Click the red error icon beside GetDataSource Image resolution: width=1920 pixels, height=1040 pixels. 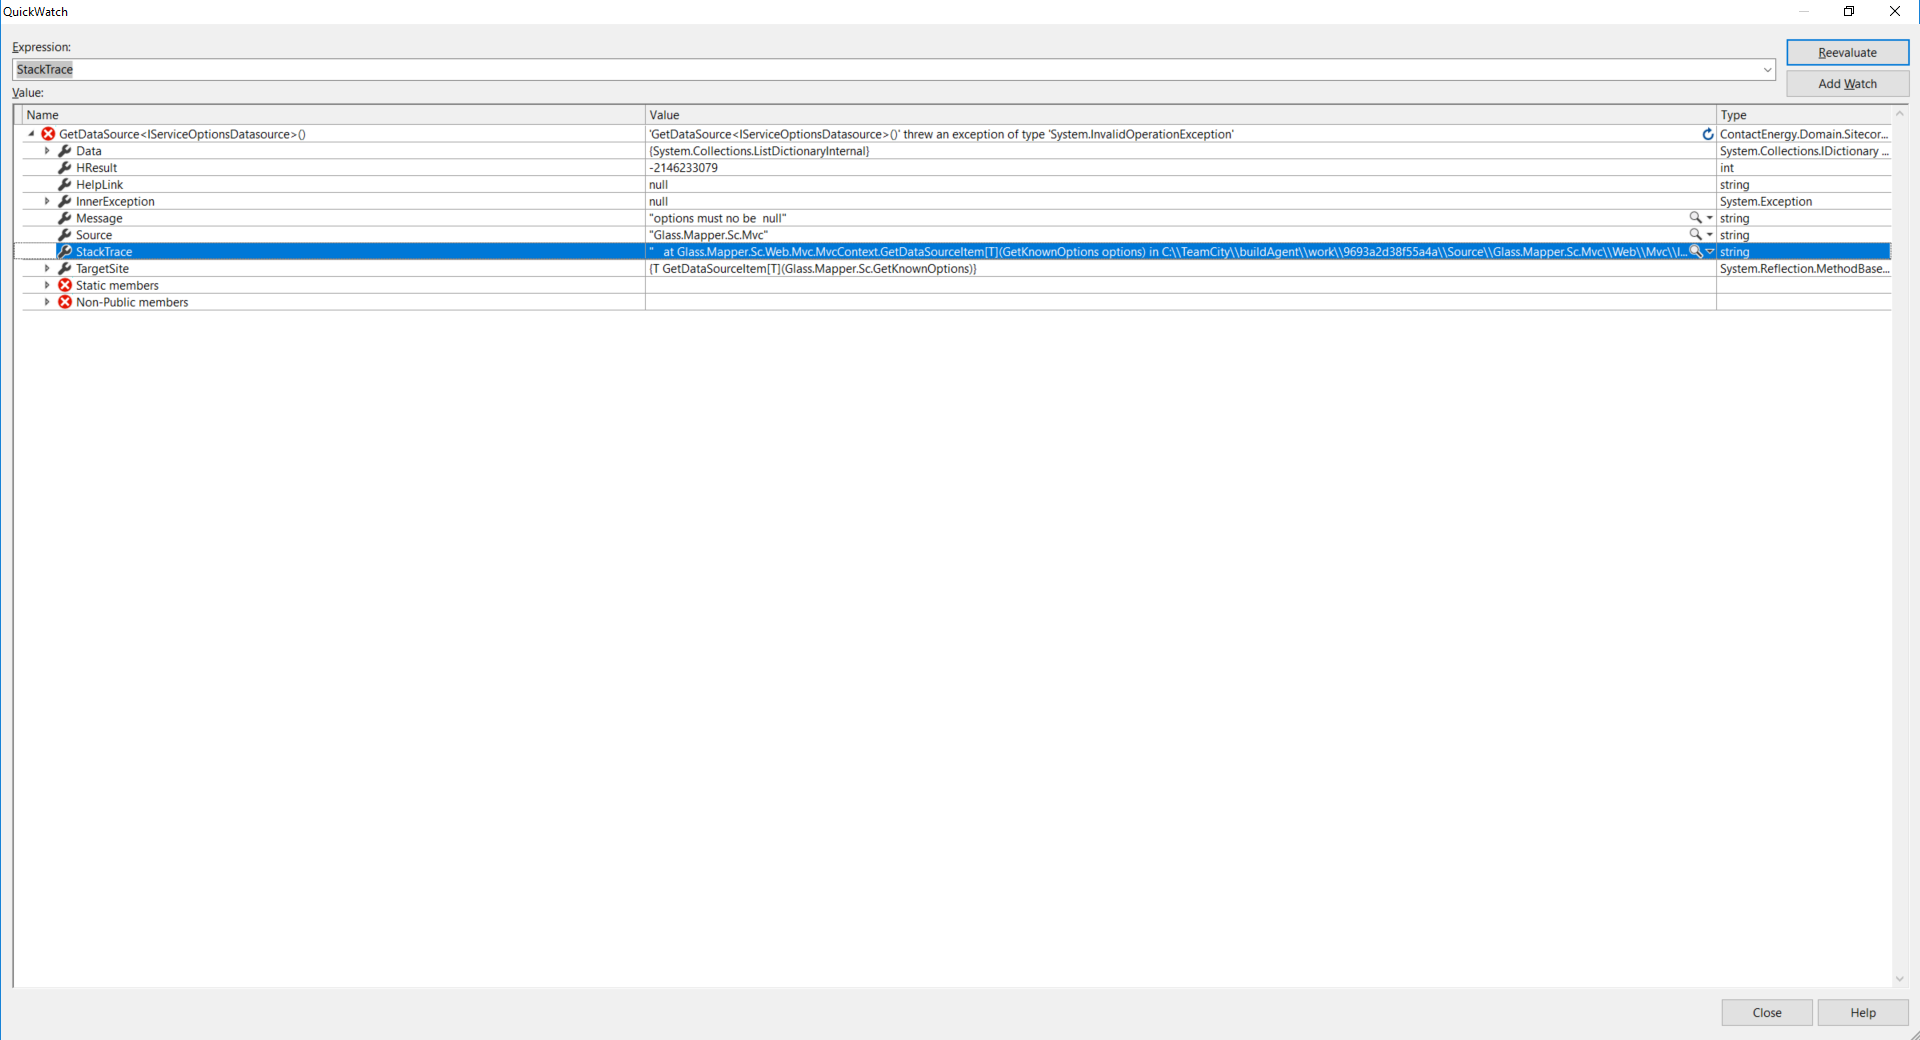[48, 134]
